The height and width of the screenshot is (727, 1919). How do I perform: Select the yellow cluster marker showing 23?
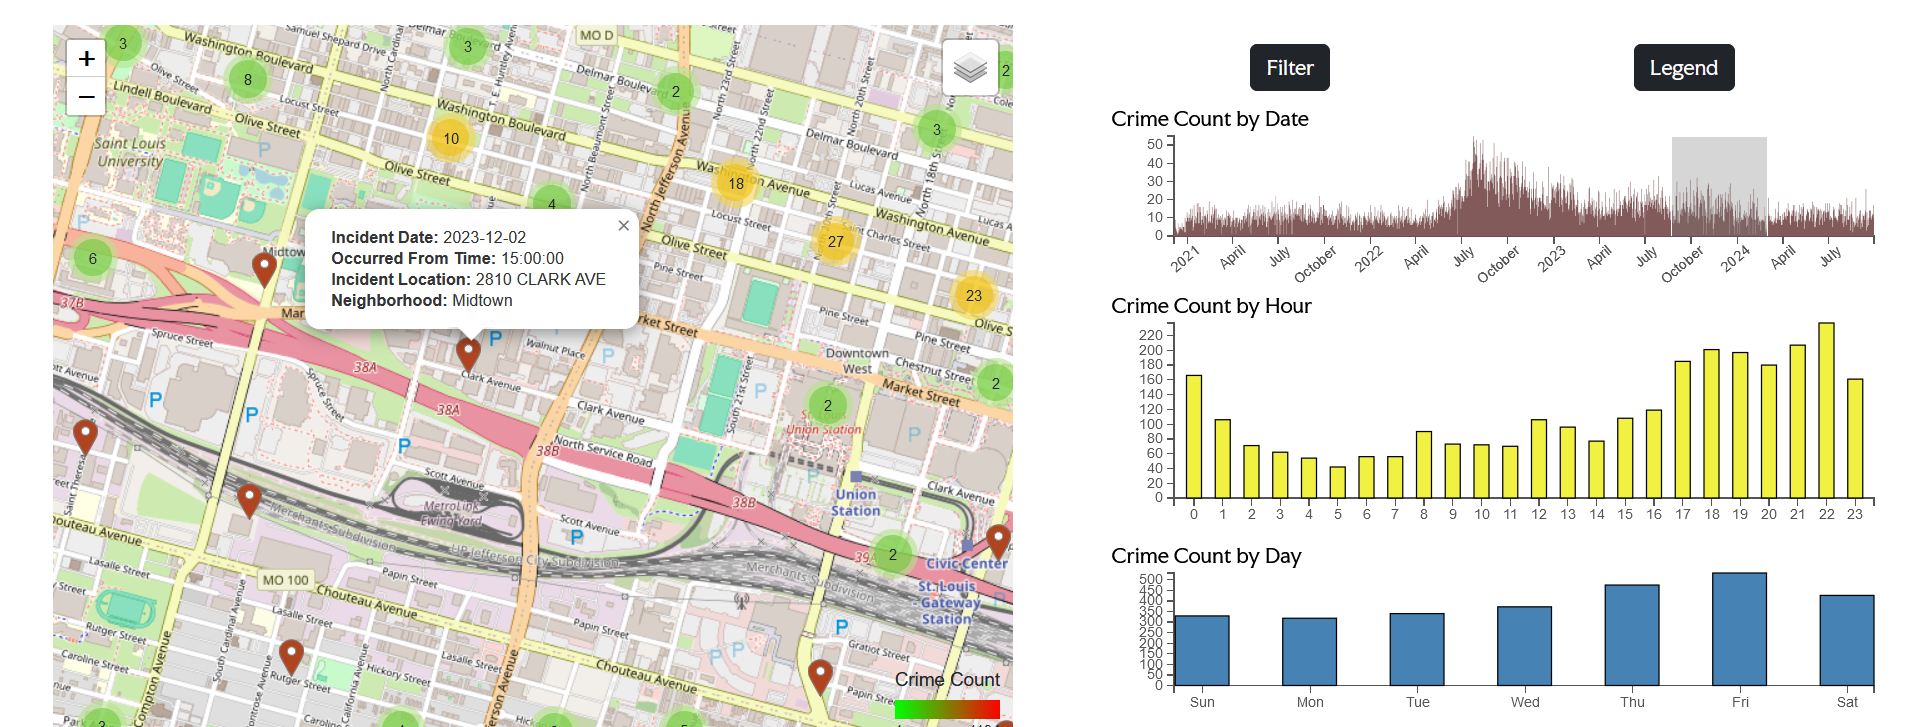tap(973, 295)
